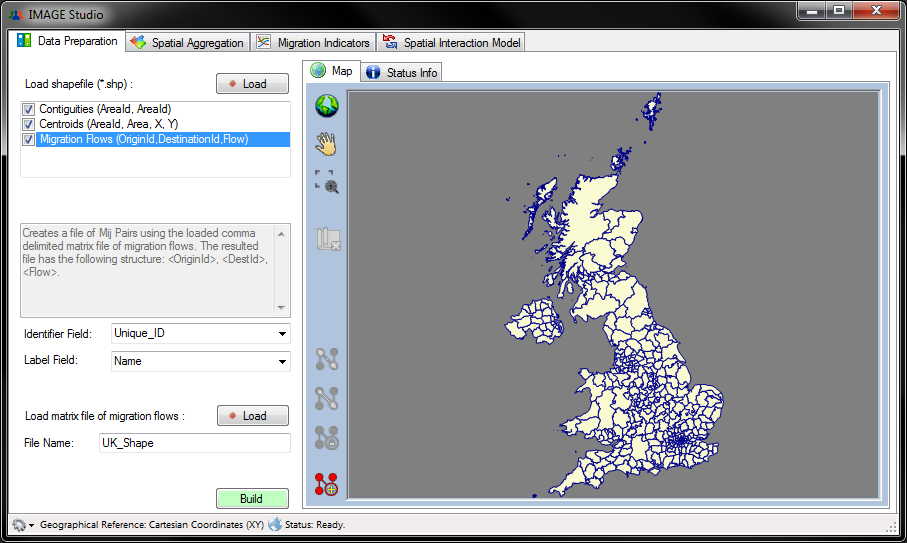Click Load button for matrix file of flows
The width and height of the screenshot is (907, 543).
coord(252,416)
